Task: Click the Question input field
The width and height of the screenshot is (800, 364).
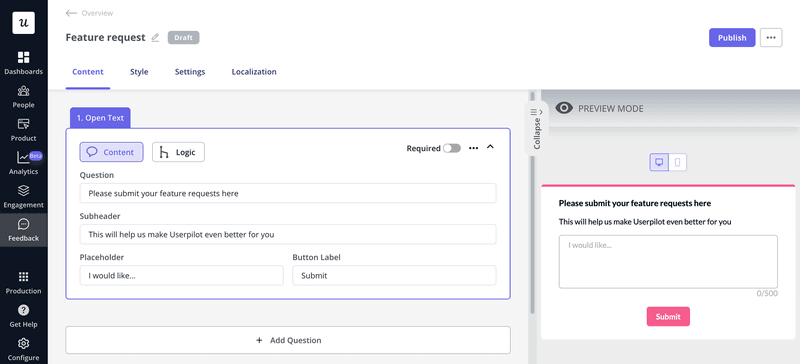Action: [288, 193]
